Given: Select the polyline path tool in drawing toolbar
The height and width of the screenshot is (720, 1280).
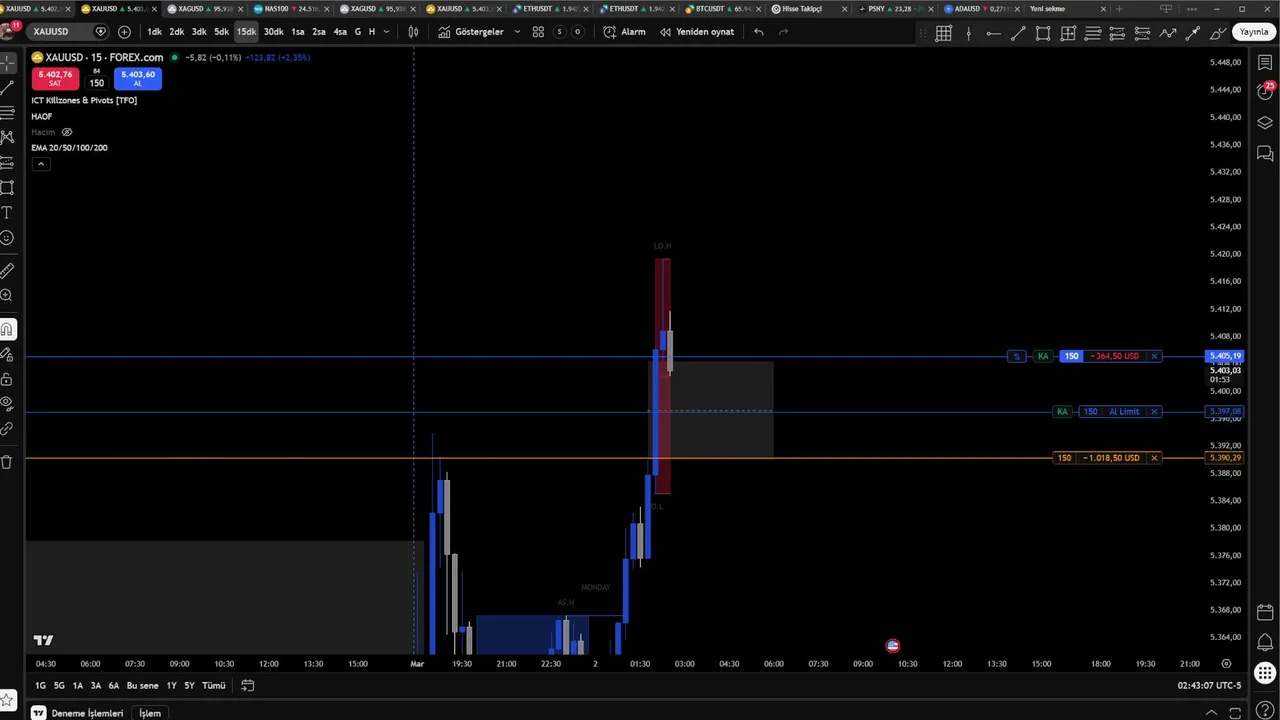Looking at the screenshot, I should 1168,33.
